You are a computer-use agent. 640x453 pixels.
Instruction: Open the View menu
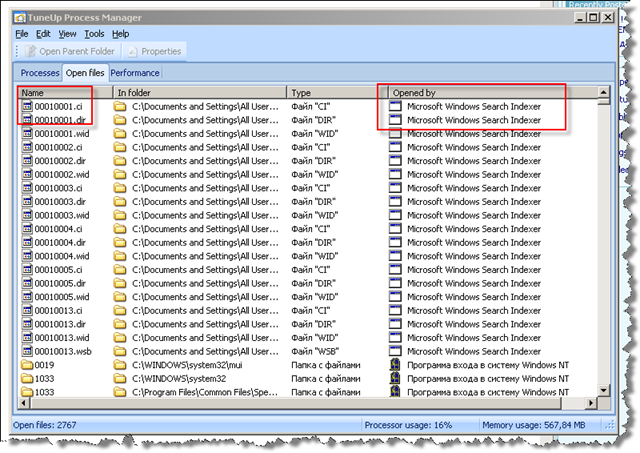[x=69, y=34]
